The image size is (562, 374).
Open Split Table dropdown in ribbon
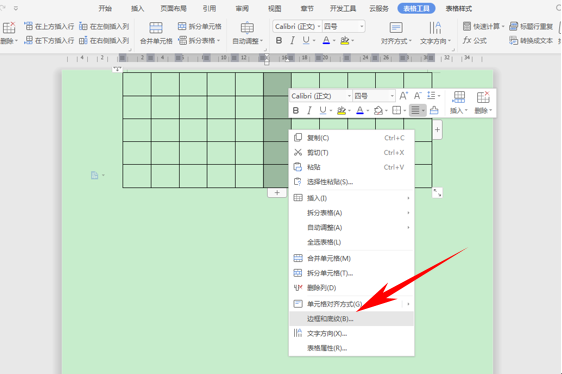[199, 41]
